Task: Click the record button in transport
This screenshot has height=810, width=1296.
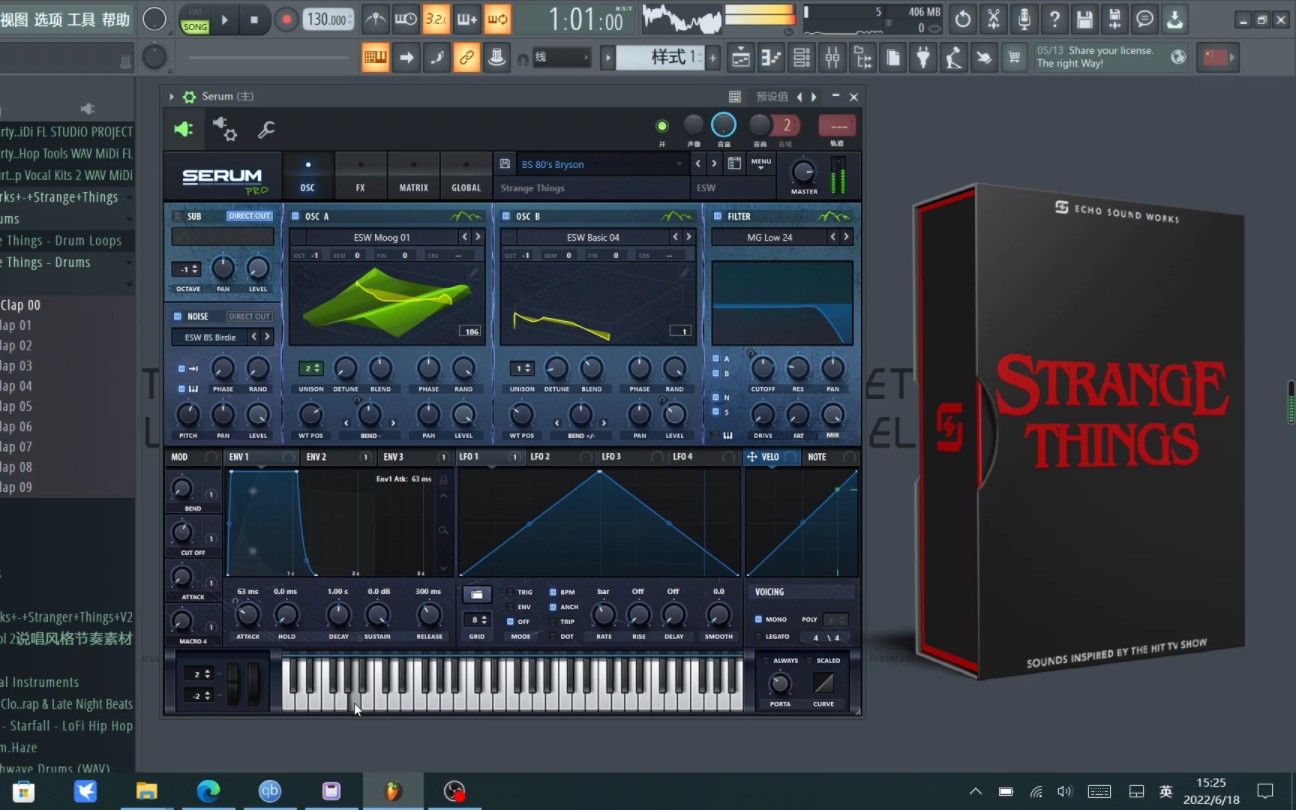Action: (287, 19)
